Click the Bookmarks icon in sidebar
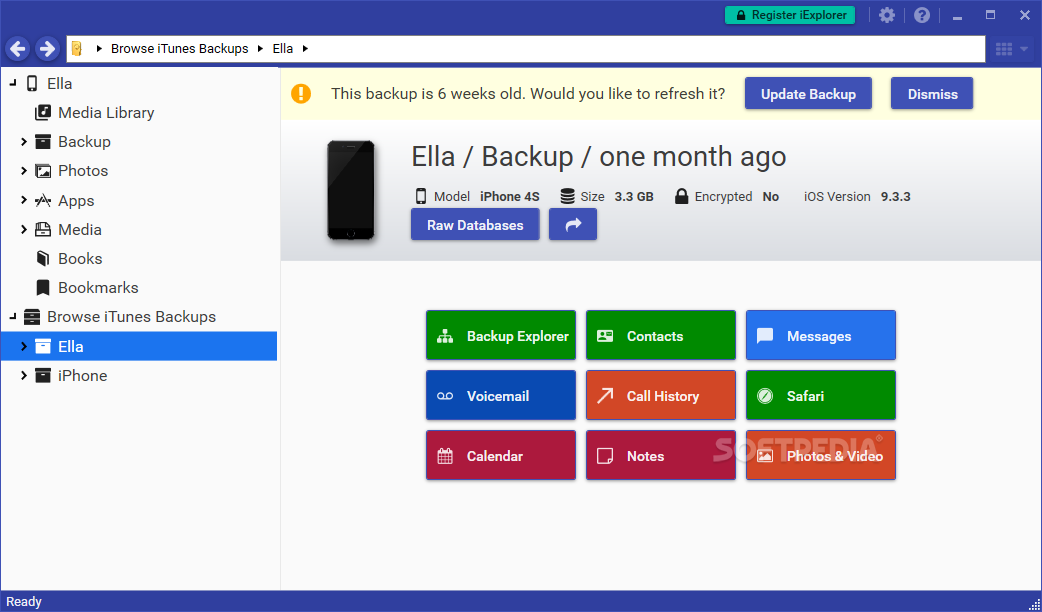The image size is (1042, 612). [x=43, y=288]
